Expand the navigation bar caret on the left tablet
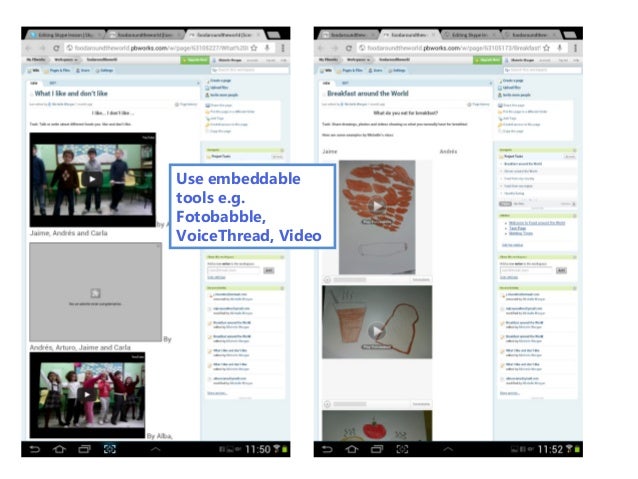The image size is (638, 479). tap(156, 449)
